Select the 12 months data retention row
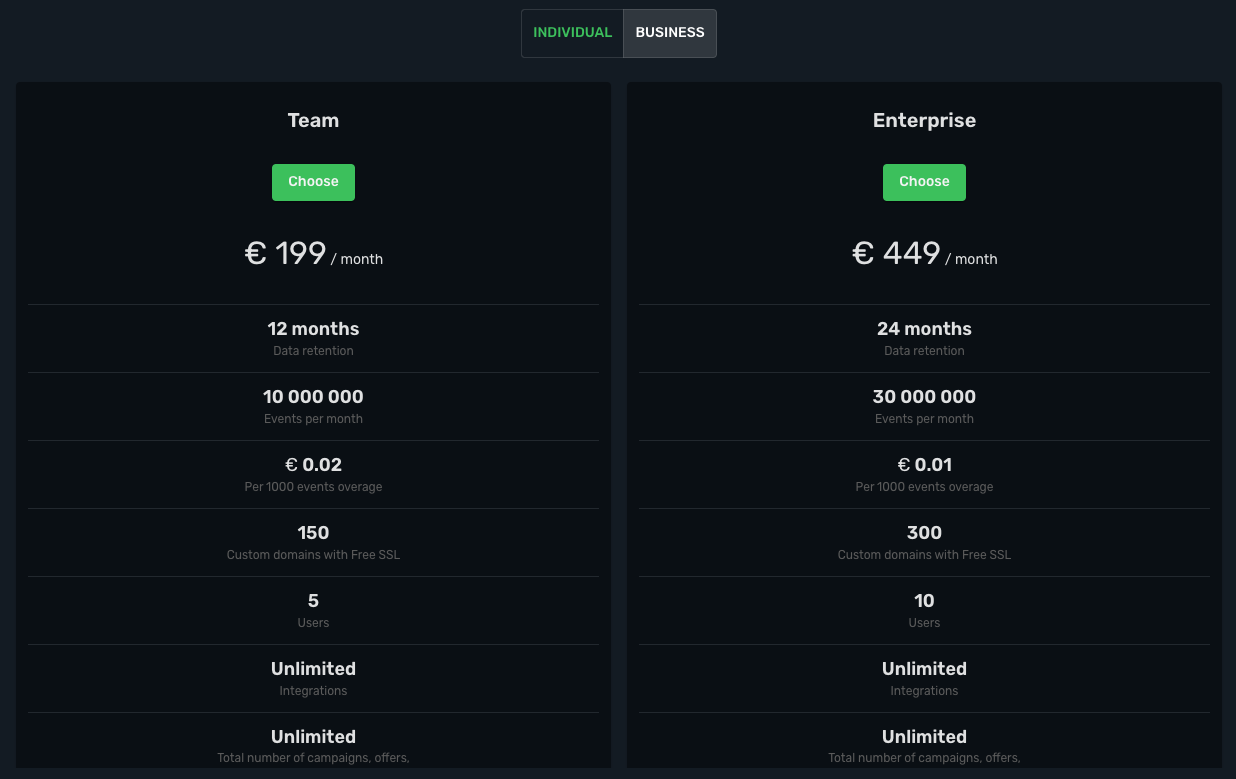Viewport: 1236px width, 779px height. click(313, 328)
